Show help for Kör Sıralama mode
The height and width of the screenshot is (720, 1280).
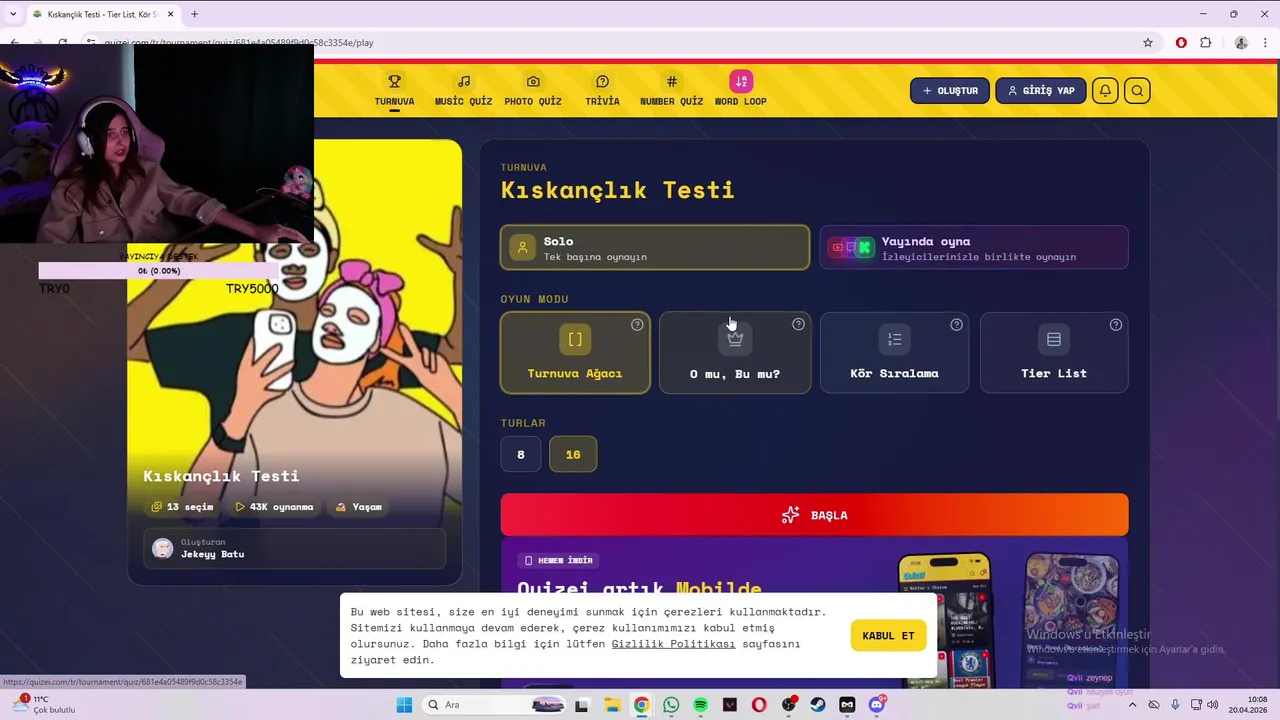click(956, 325)
